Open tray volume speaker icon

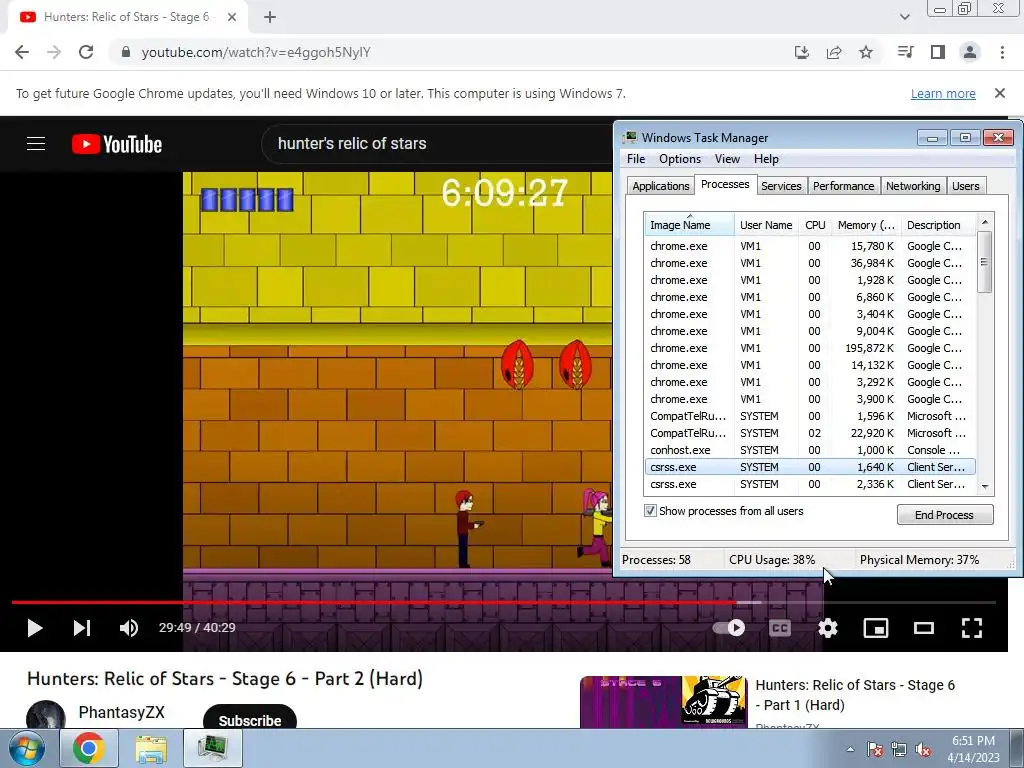point(923,749)
